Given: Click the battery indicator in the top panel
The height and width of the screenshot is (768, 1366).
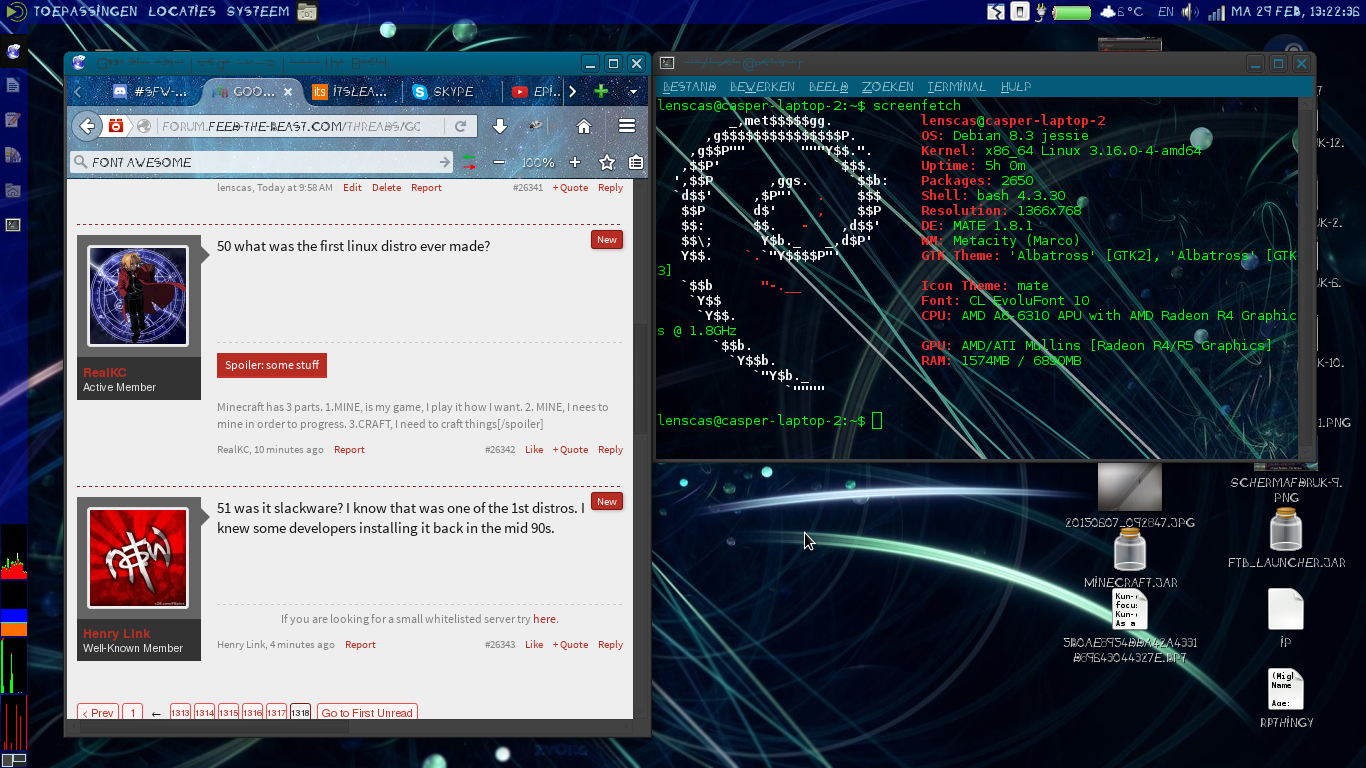Looking at the screenshot, I should 1072,12.
